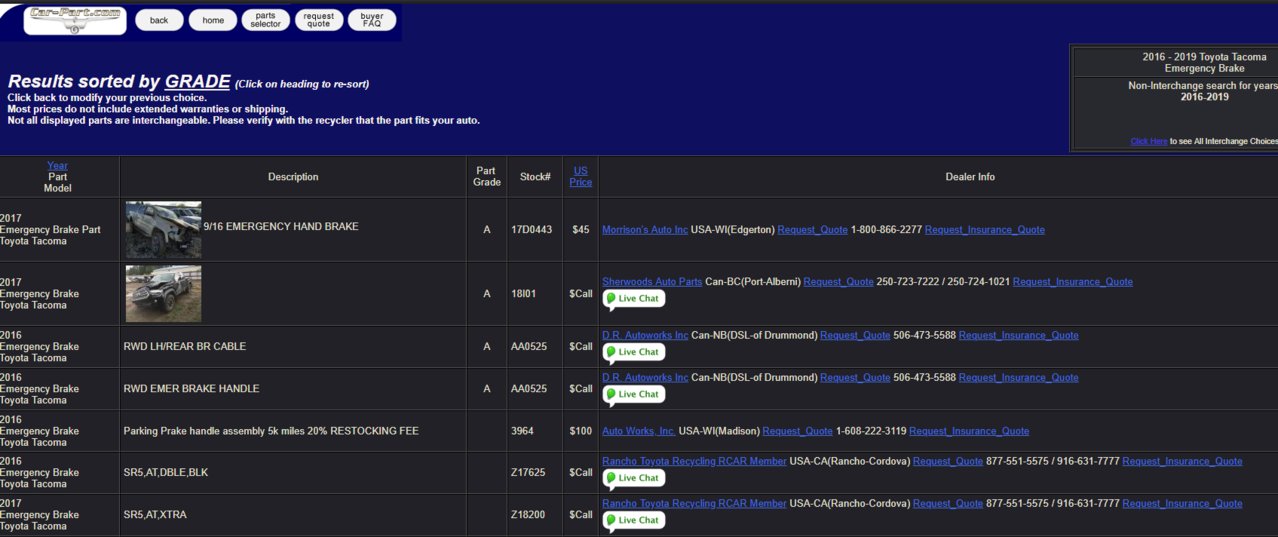Screen dimensions: 1278x537
Task: Open Click Here interchange choices link
Action: pos(1149,142)
